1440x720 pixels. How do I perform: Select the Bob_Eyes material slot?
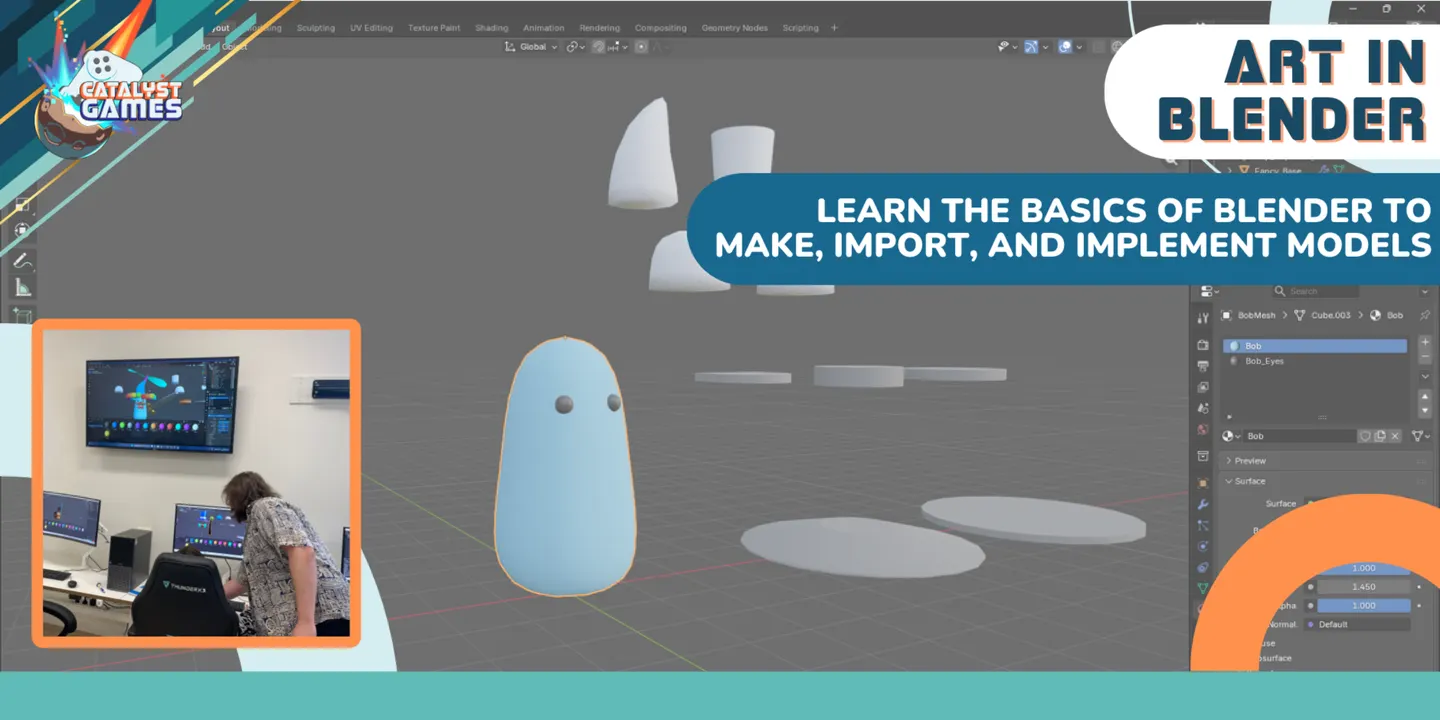(x=1315, y=361)
